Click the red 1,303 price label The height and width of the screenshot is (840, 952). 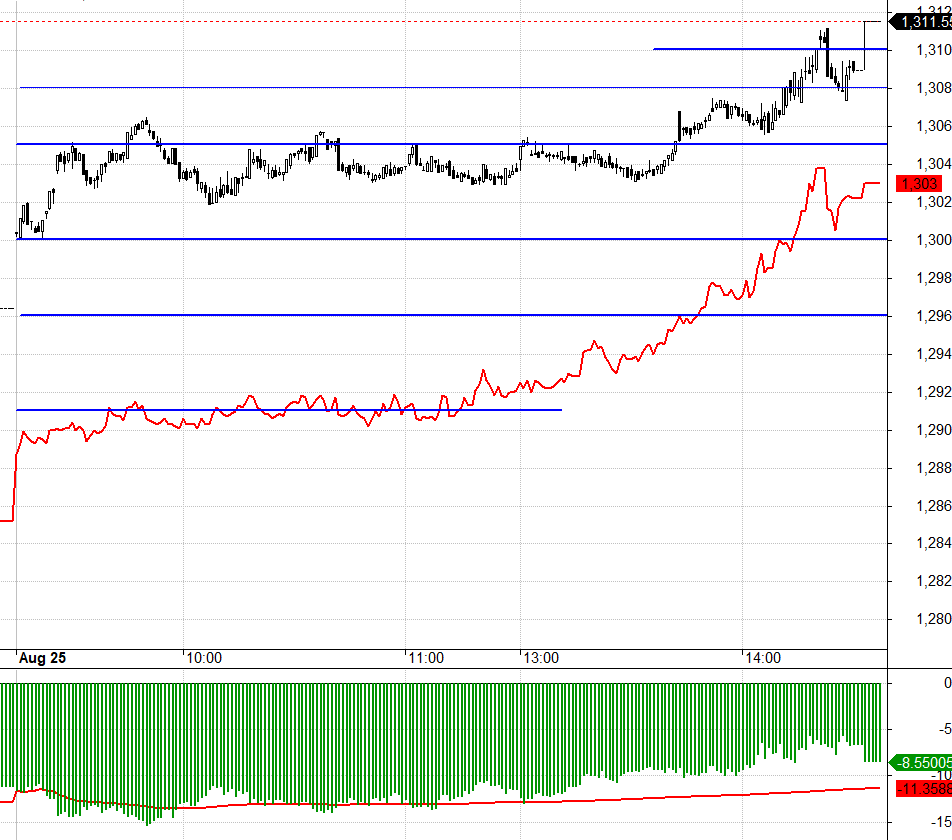point(919,184)
